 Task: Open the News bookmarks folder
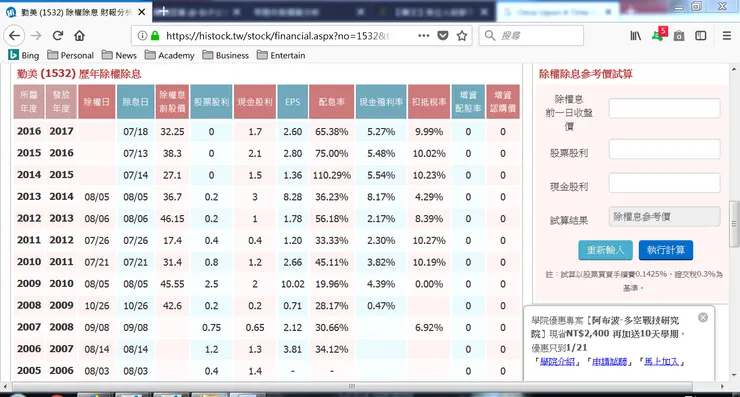[x=119, y=55]
